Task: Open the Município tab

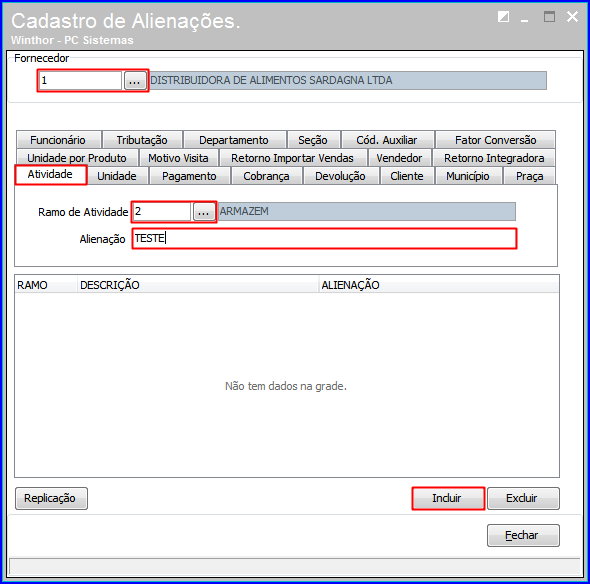Action: pos(468,176)
